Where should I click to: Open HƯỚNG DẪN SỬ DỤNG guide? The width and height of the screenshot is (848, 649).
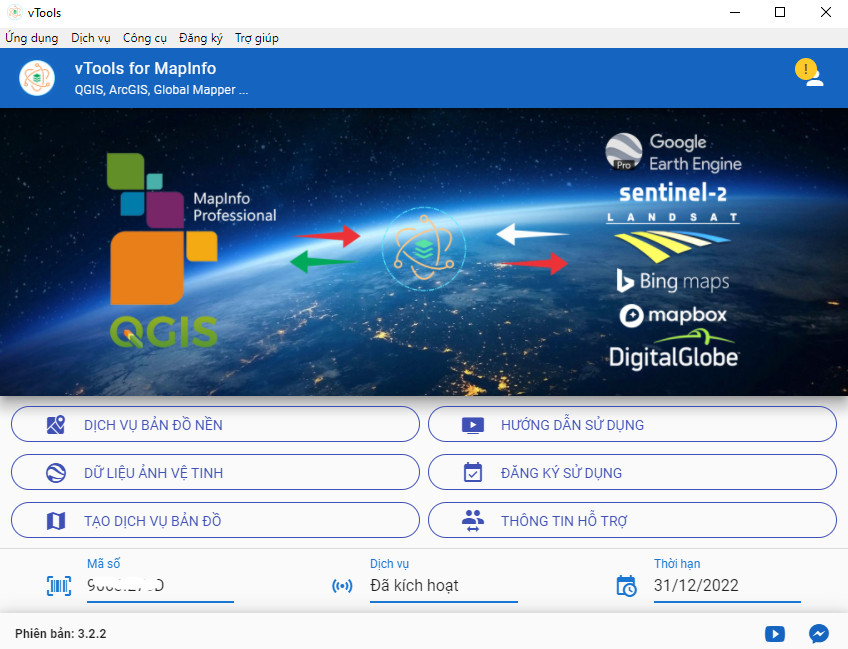click(x=632, y=425)
